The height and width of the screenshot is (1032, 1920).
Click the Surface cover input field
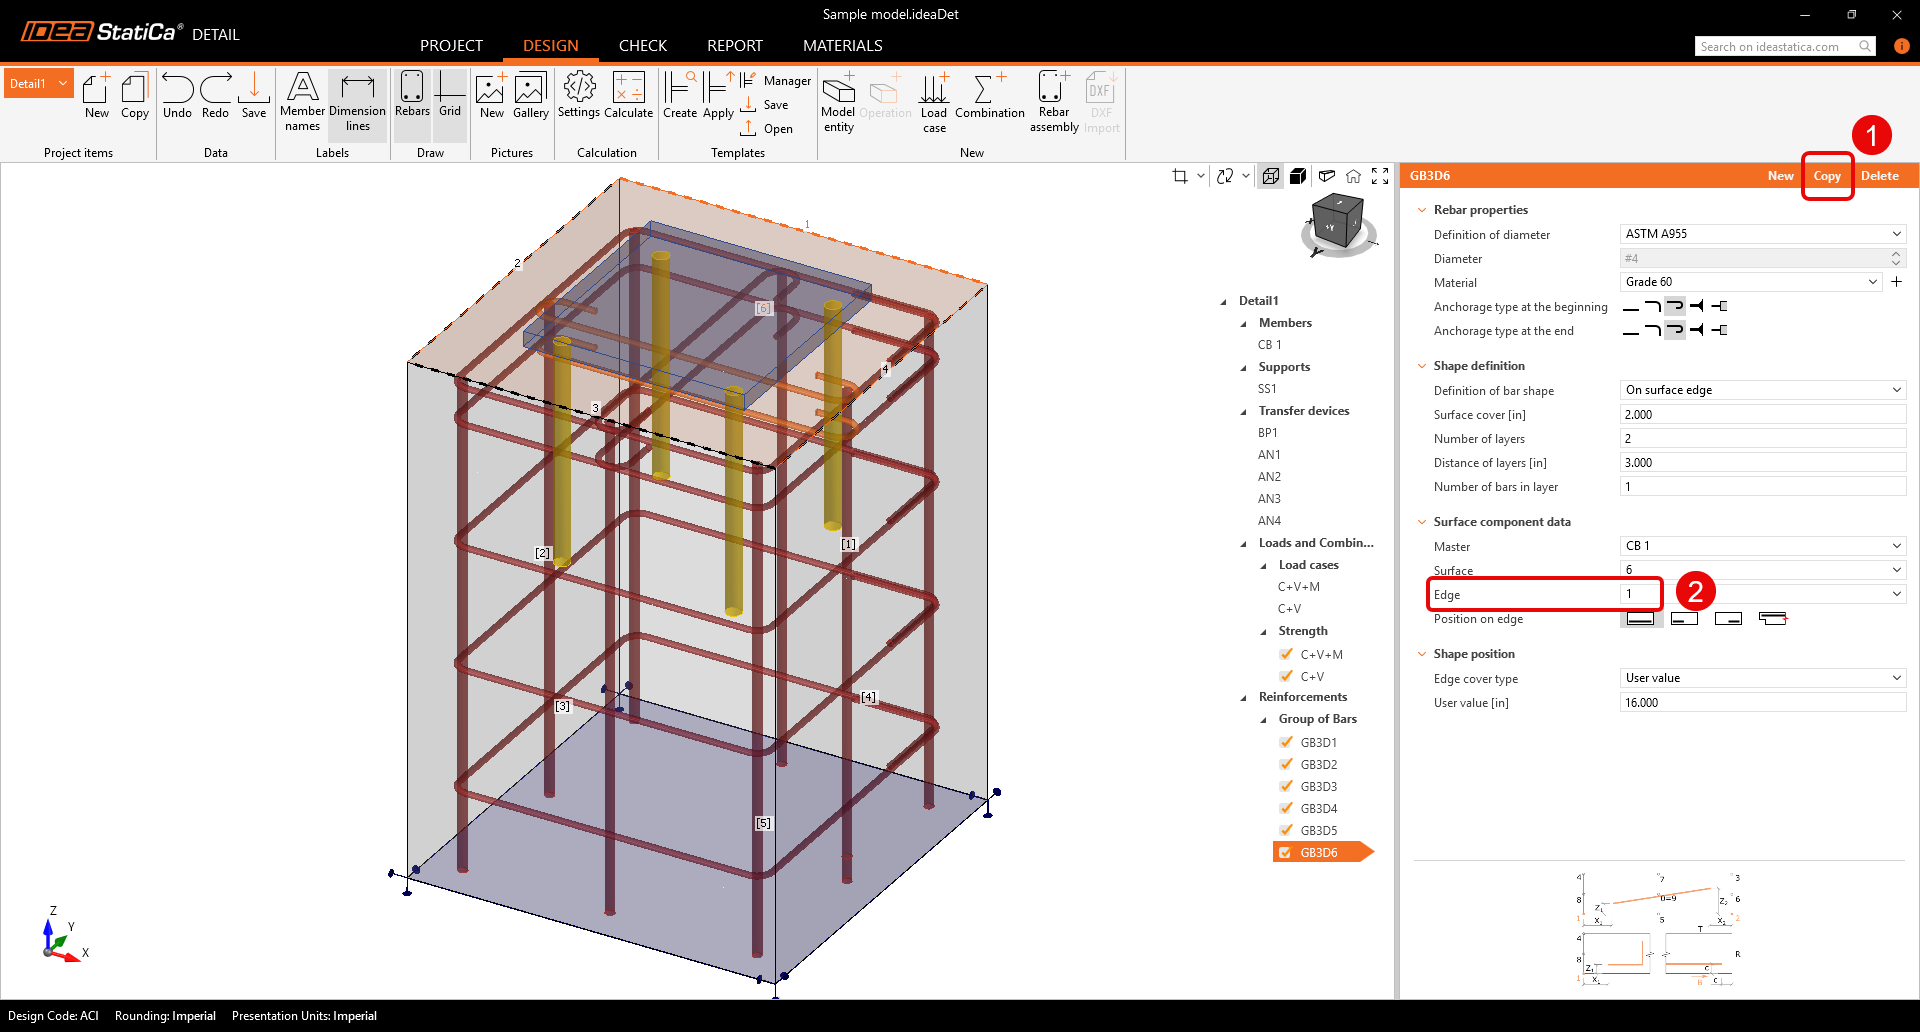click(x=1762, y=414)
